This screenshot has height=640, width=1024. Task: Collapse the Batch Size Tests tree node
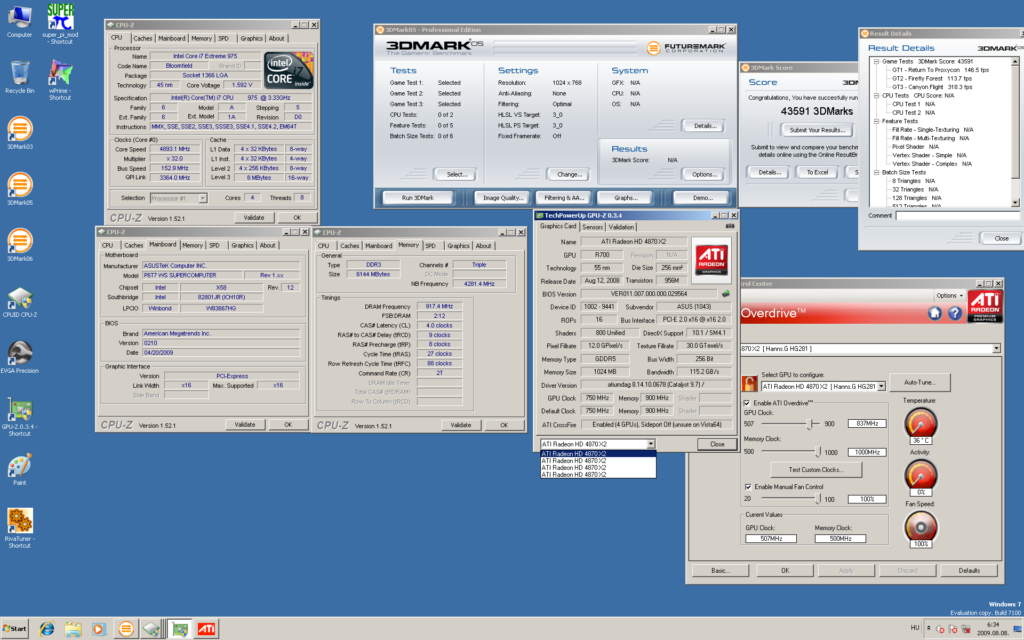pyautogui.click(x=876, y=172)
